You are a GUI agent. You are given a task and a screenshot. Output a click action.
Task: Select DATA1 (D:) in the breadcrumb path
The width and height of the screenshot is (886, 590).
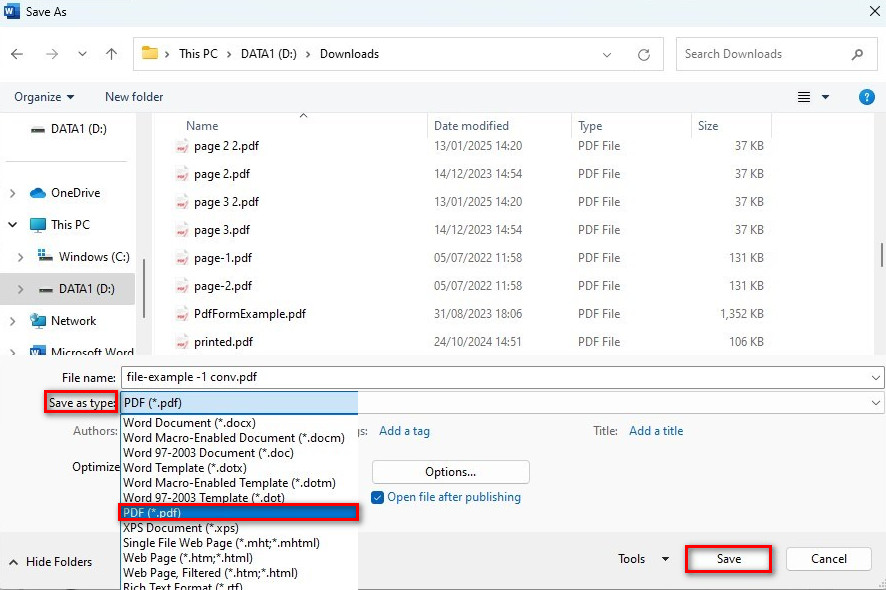268,54
